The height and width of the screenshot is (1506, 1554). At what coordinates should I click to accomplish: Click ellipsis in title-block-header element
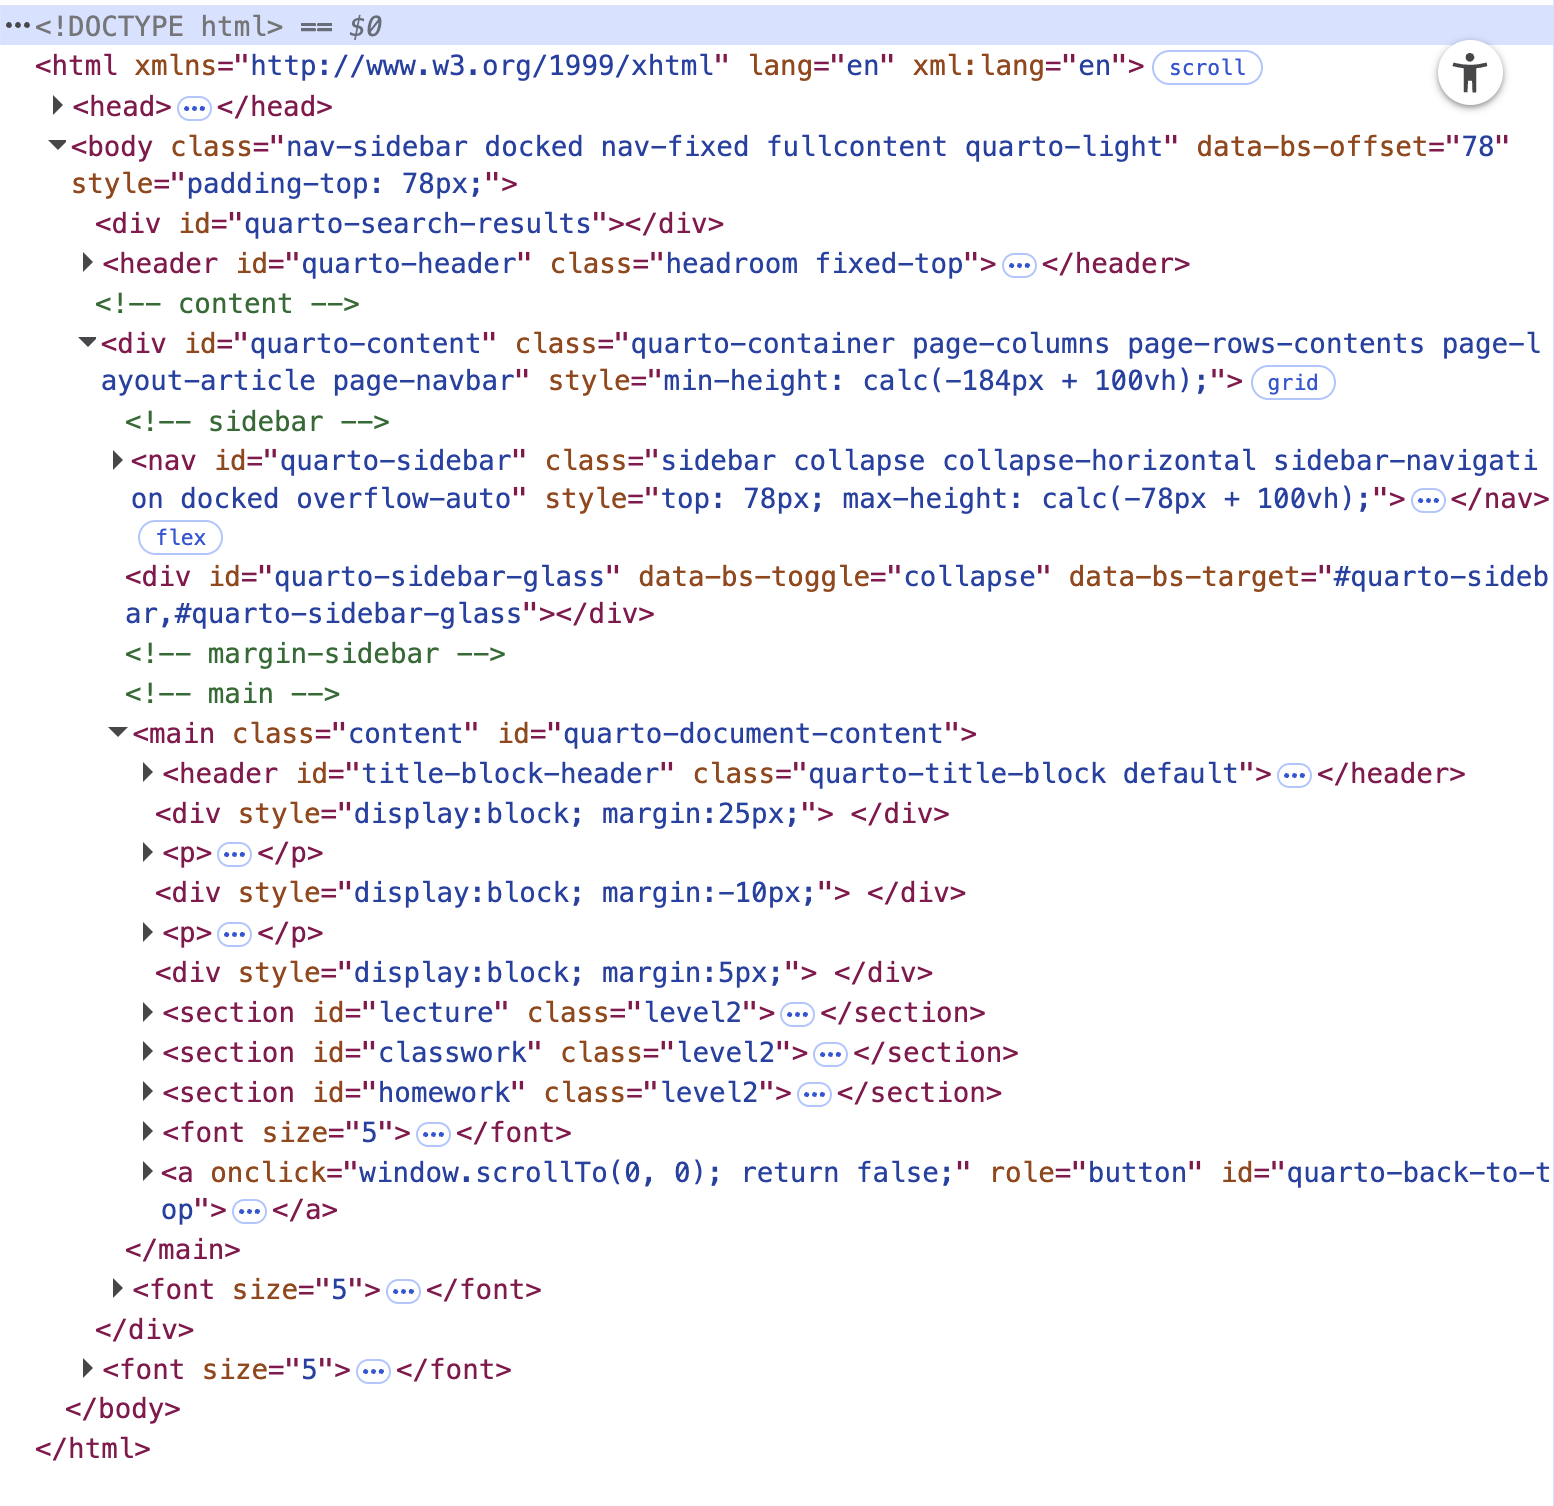click(x=1294, y=775)
